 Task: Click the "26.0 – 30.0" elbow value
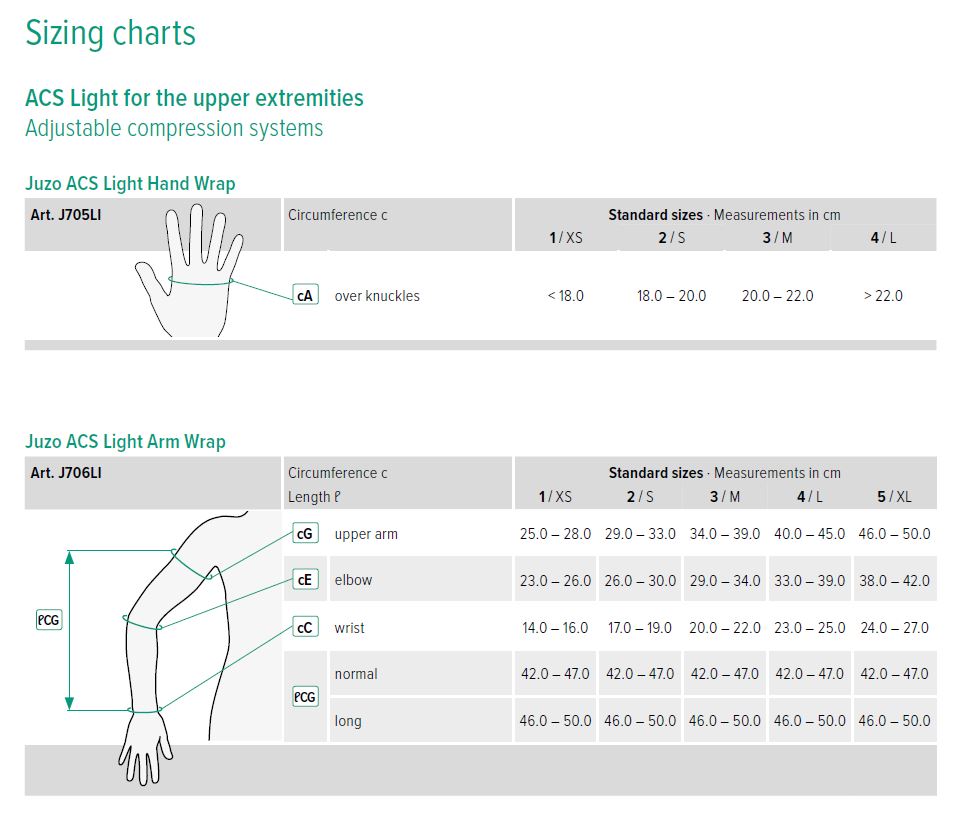640,581
